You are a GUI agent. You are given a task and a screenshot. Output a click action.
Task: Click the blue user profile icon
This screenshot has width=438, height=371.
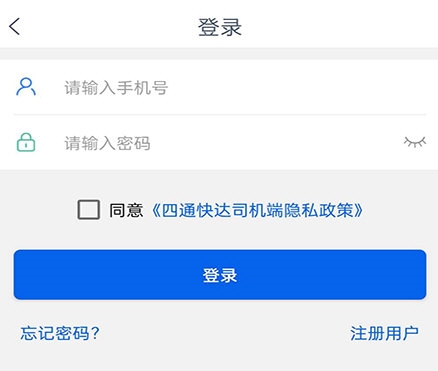(26, 87)
